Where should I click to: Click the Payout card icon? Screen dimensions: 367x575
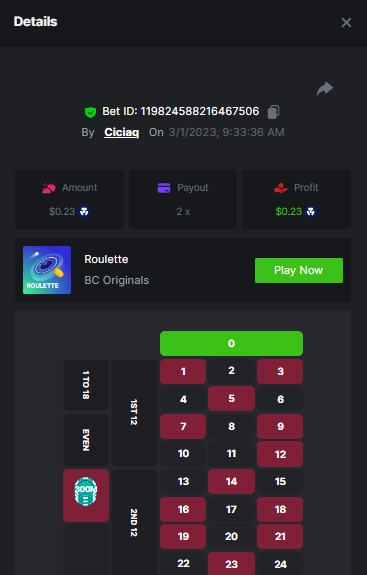[164, 188]
